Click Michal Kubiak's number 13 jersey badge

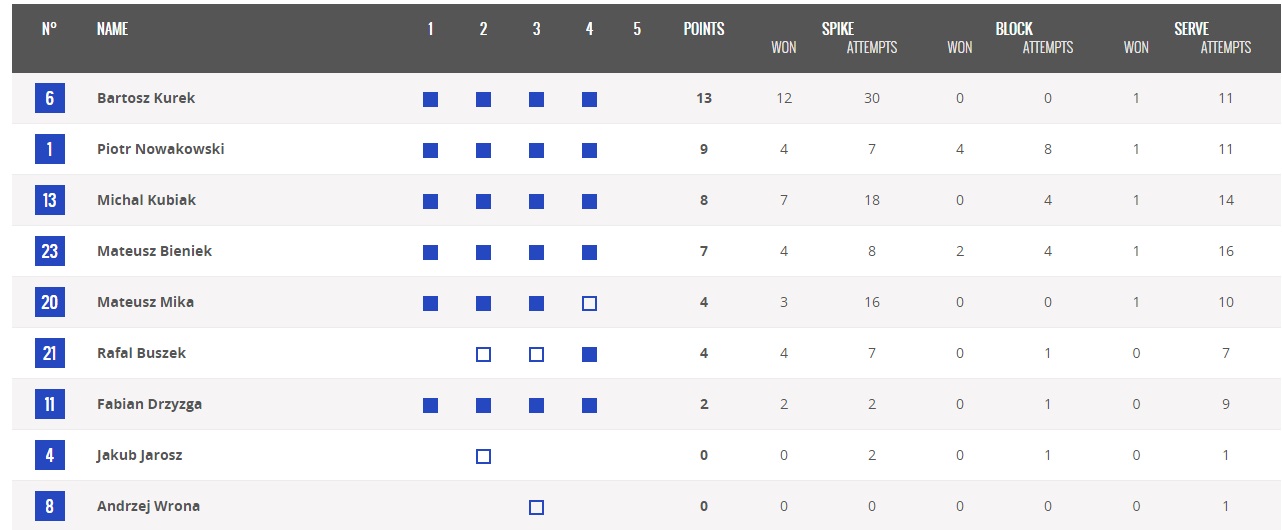tap(49, 200)
